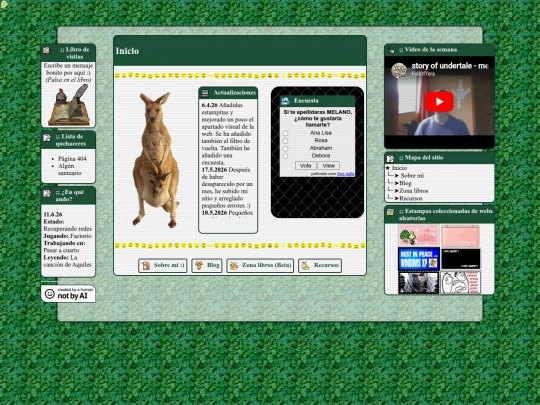The height and width of the screenshot is (405, 540).
Task: Open the guestbook book-and-quill image
Action: [x=69, y=105]
